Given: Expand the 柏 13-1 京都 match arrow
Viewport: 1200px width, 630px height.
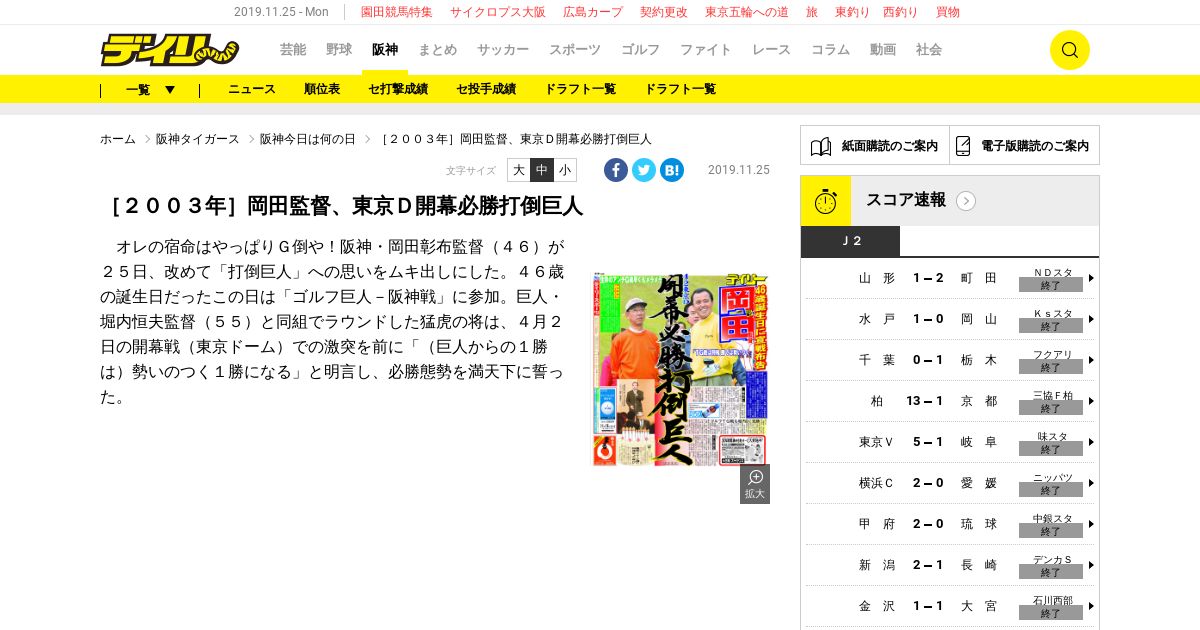Looking at the screenshot, I should point(1091,401).
